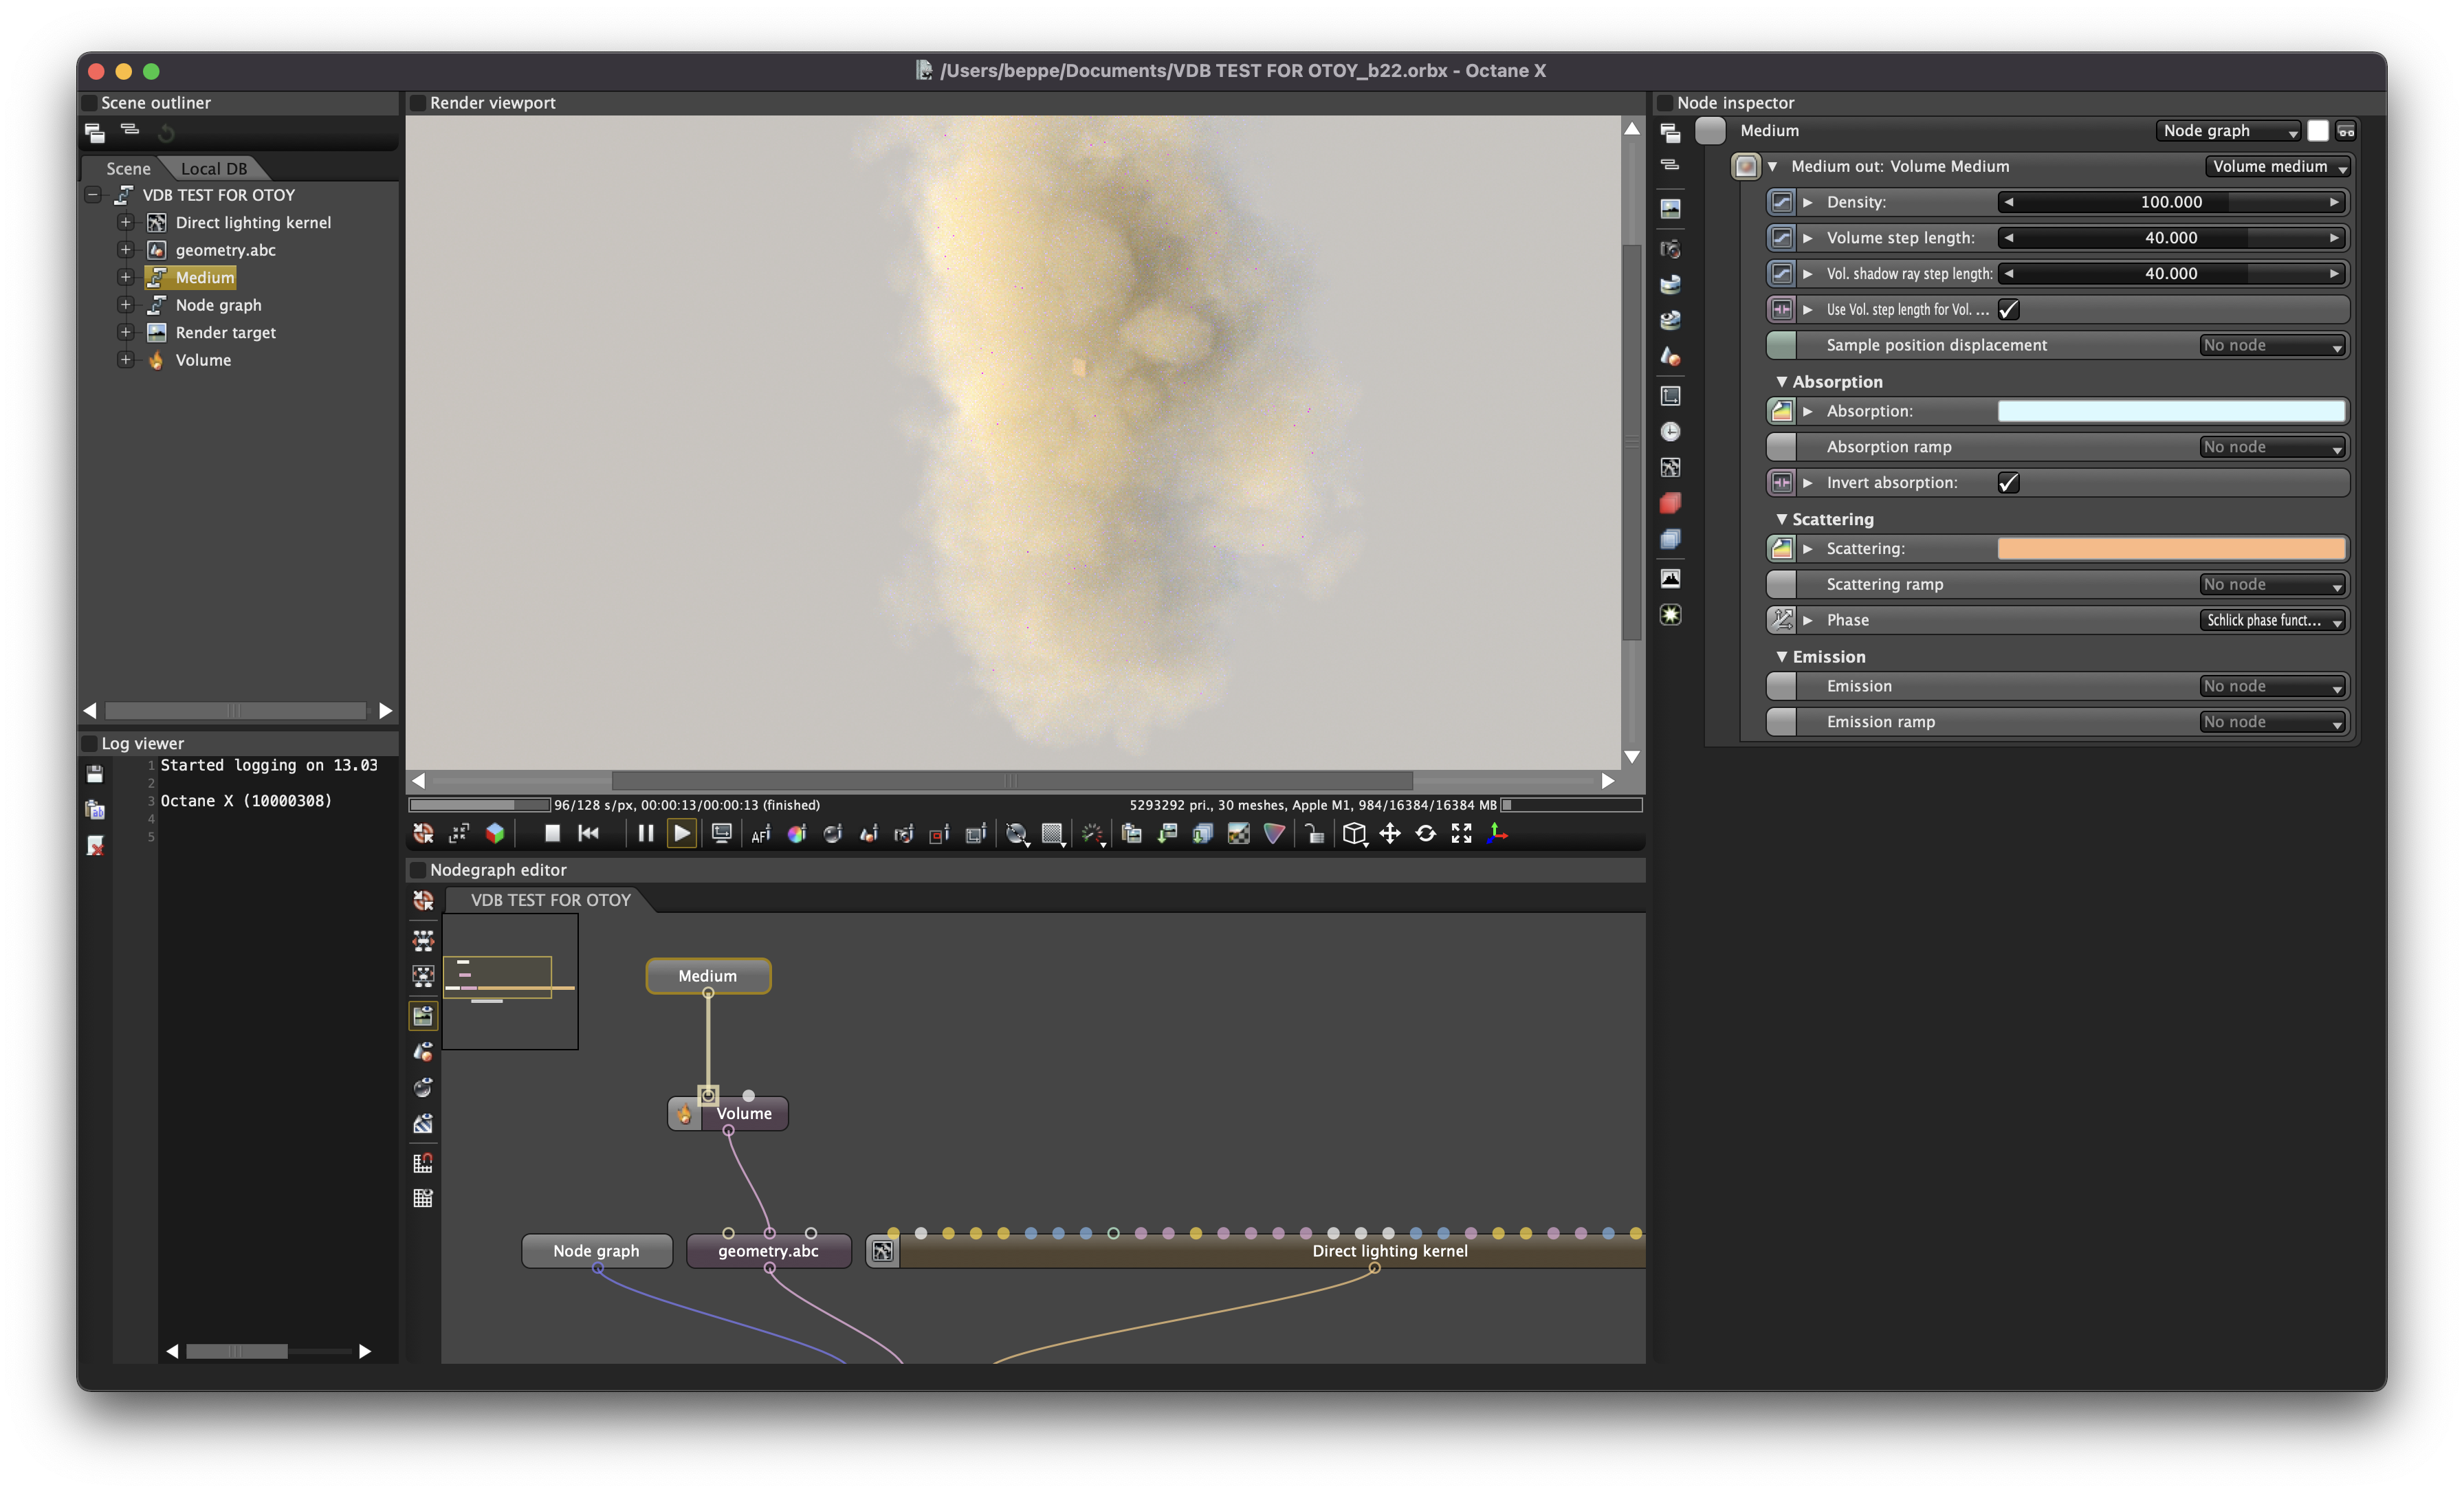Restart the render with the rewind button
The image size is (2464, 1493).
pyautogui.click(x=588, y=833)
